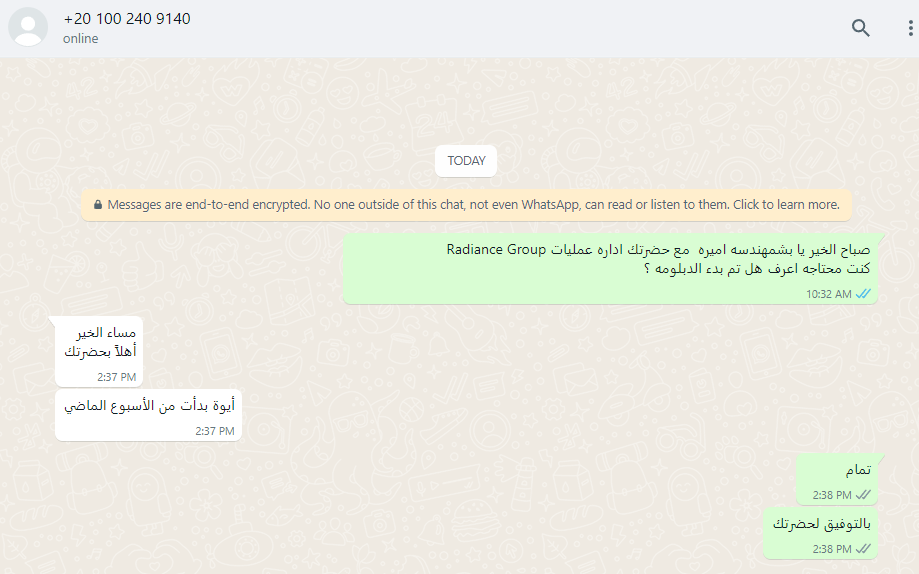Click the Radiance Group text in message
Screen dimensions: 919x574
point(496,249)
